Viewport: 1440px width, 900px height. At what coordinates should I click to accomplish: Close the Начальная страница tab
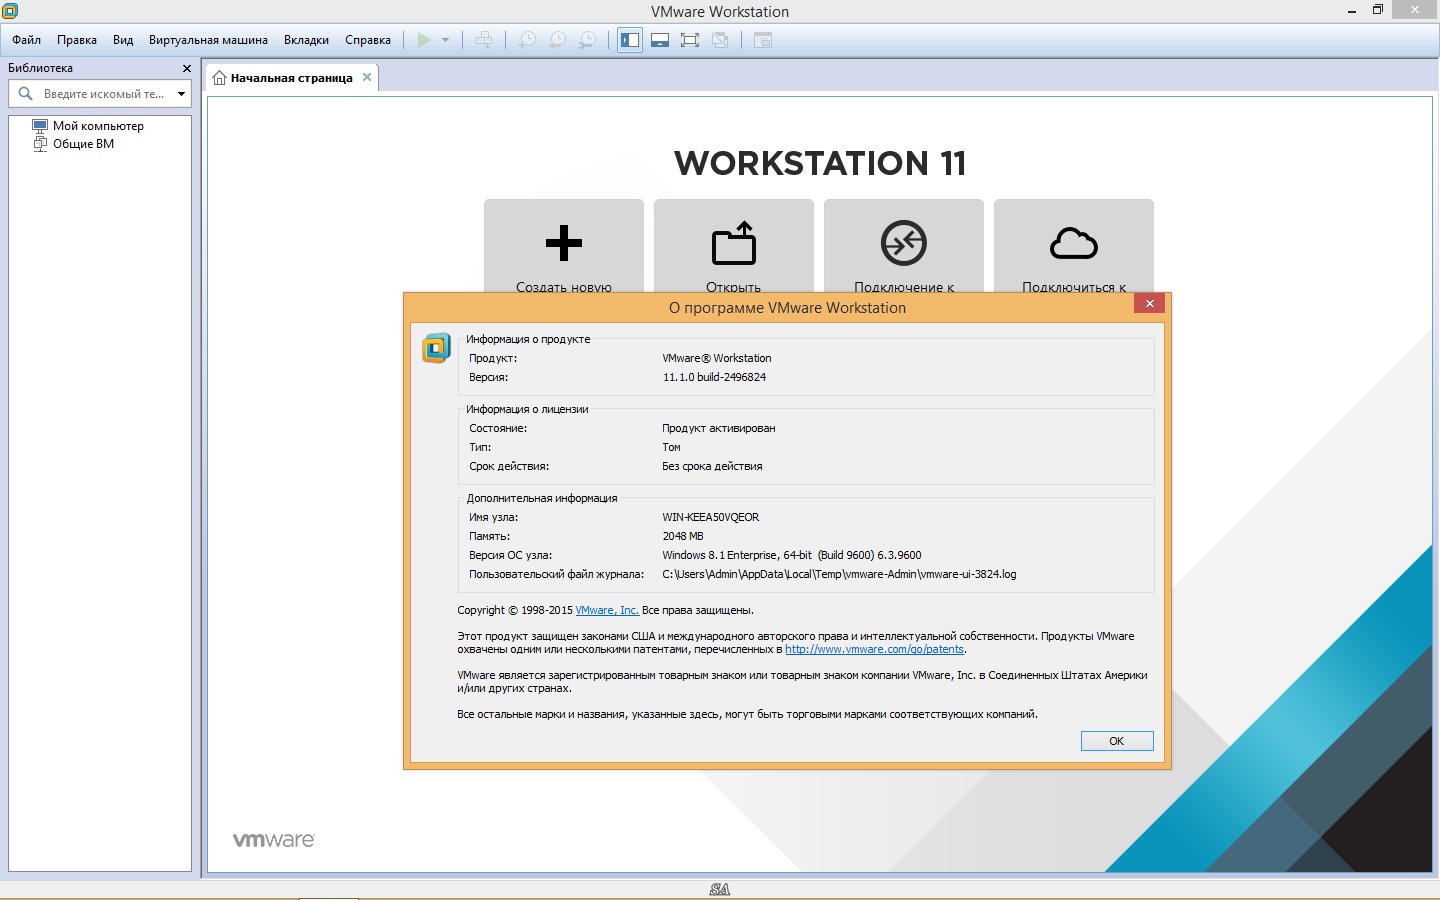coord(367,77)
